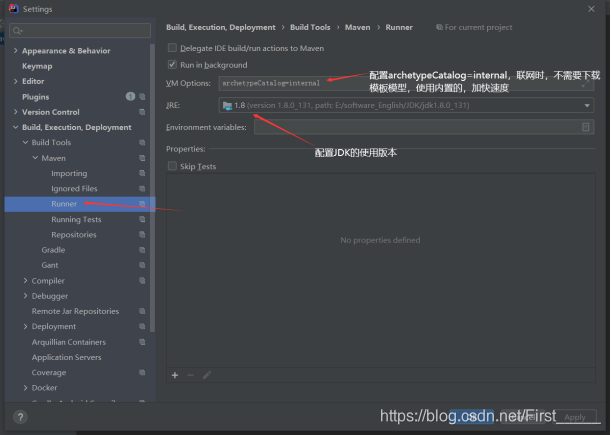Click the project-level icon beside Version Control

pyautogui.click(x=142, y=112)
